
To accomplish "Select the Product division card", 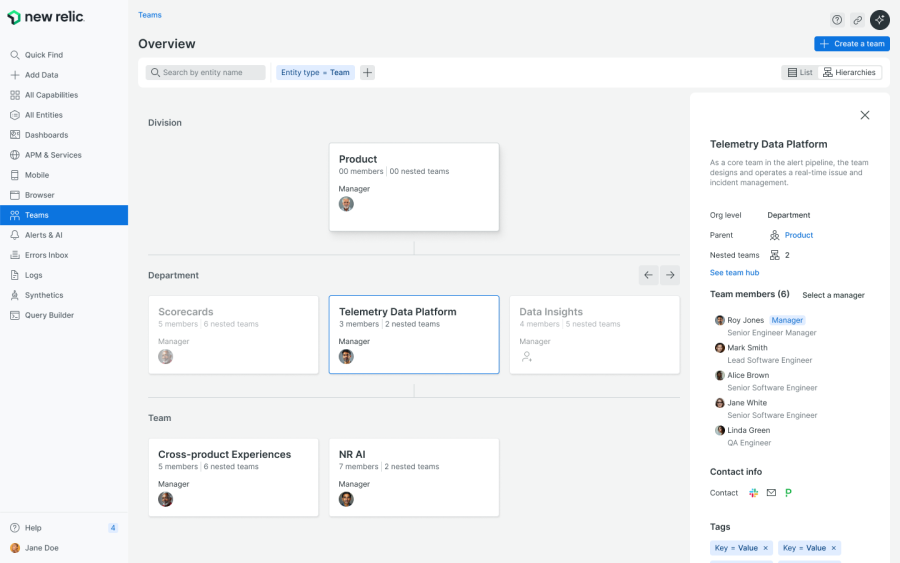I will click(x=414, y=187).
